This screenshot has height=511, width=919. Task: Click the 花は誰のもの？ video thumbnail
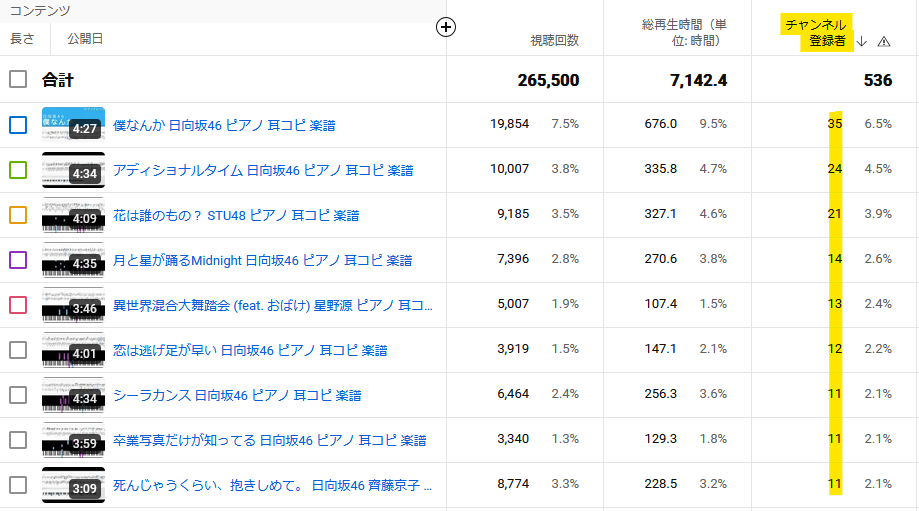(73, 215)
